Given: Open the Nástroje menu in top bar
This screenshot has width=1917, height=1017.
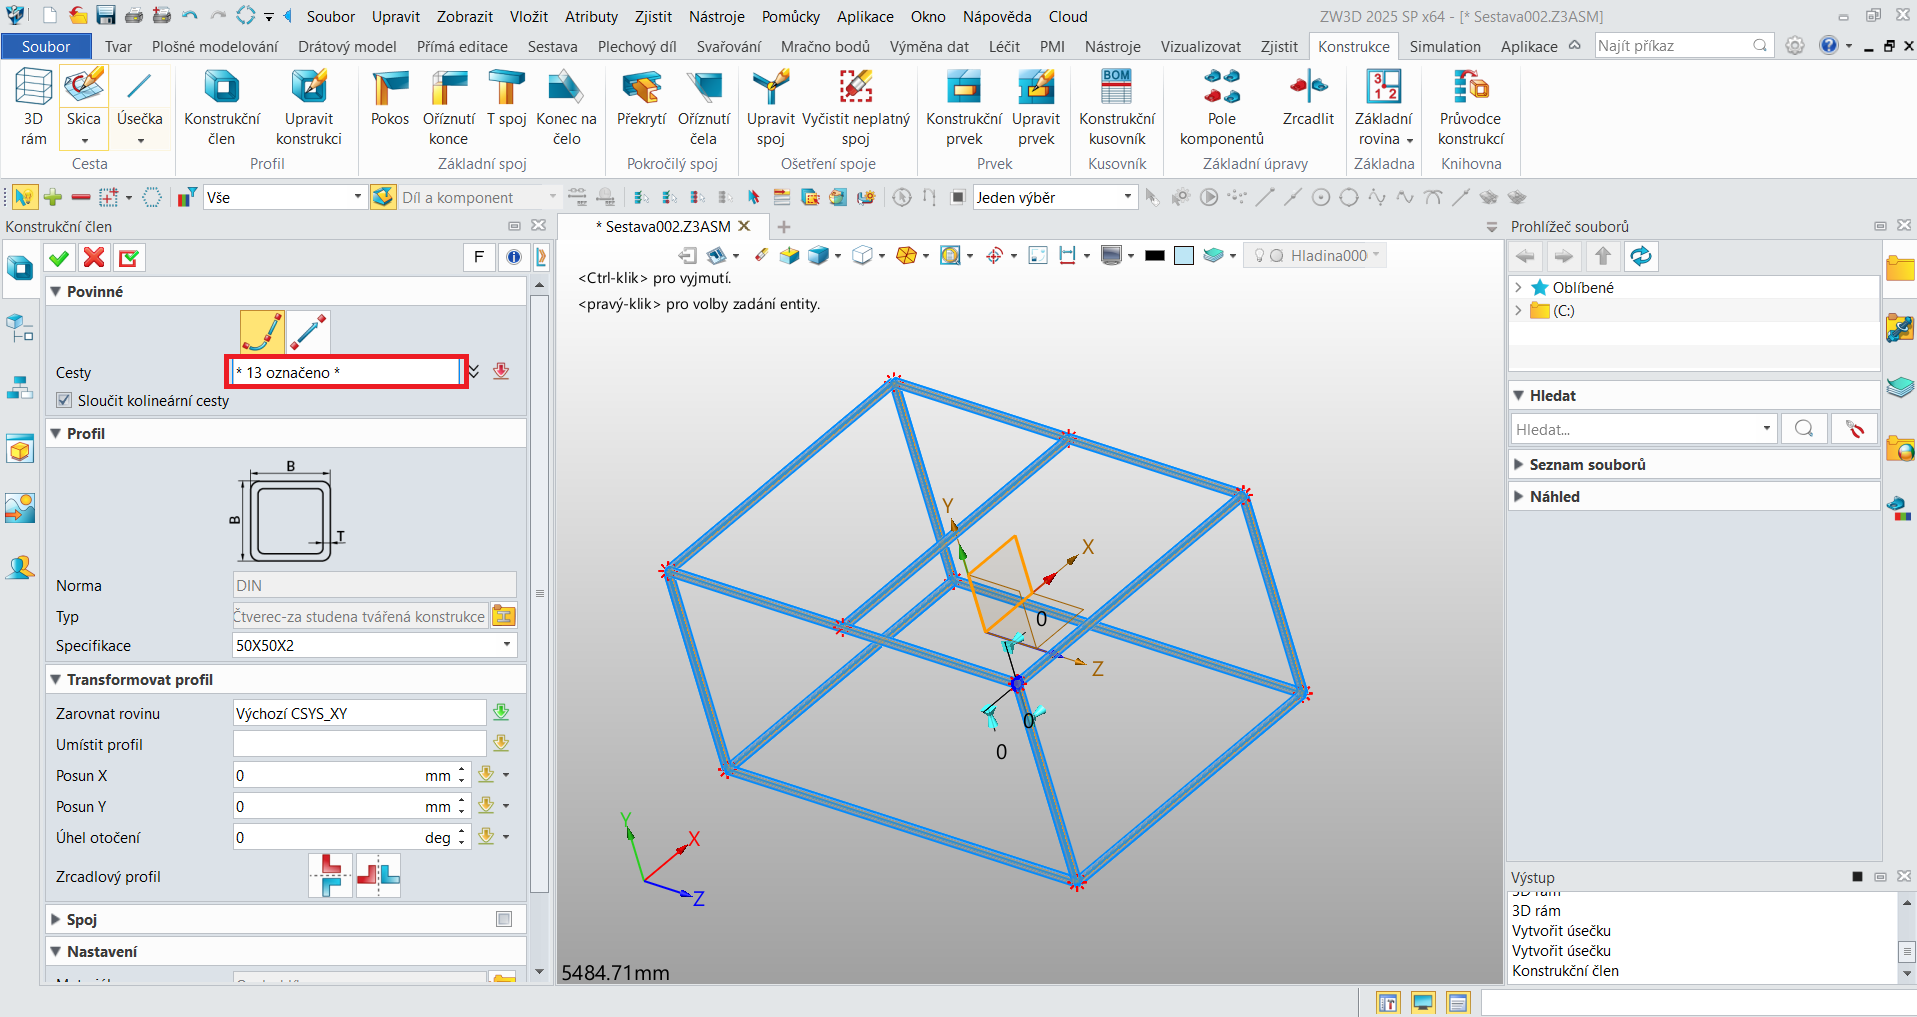Looking at the screenshot, I should pos(717,16).
